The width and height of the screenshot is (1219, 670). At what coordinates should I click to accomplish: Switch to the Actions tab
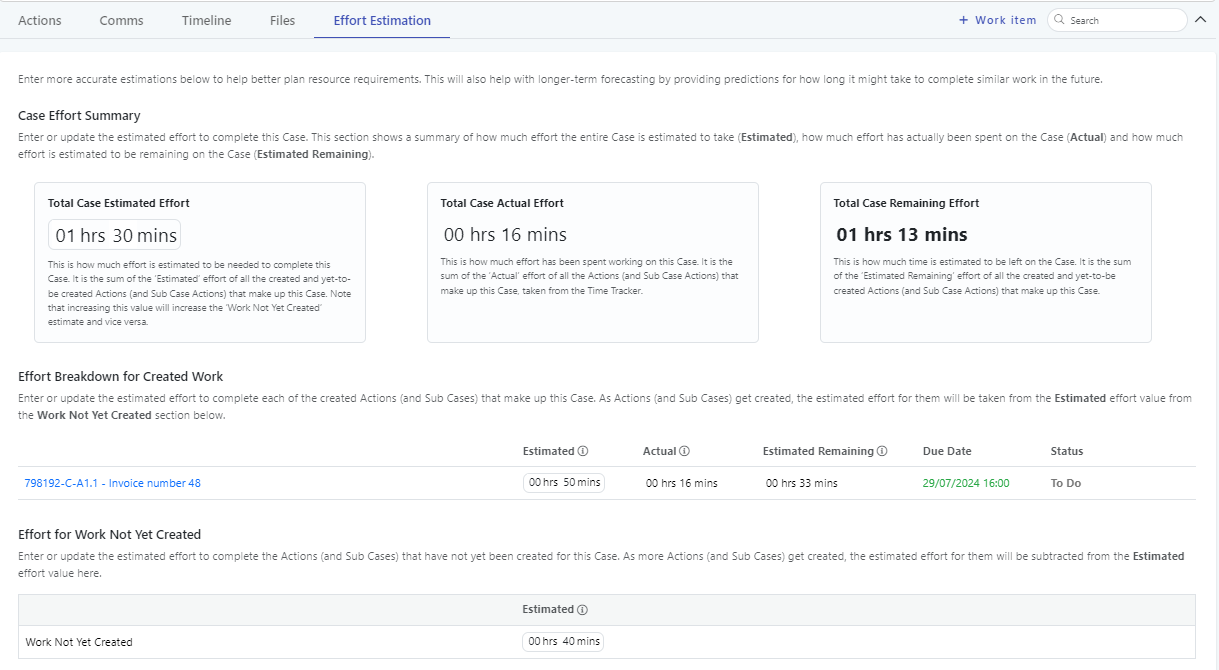[x=40, y=20]
